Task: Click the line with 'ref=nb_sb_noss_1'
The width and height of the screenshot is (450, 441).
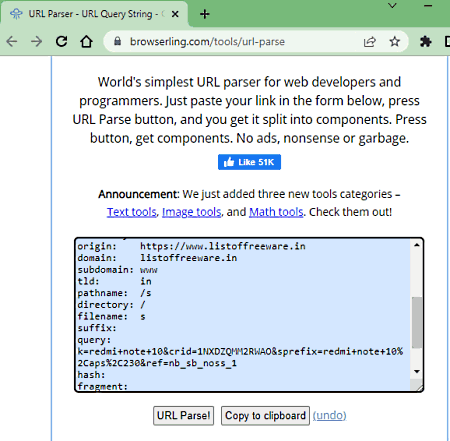Action: point(157,363)
